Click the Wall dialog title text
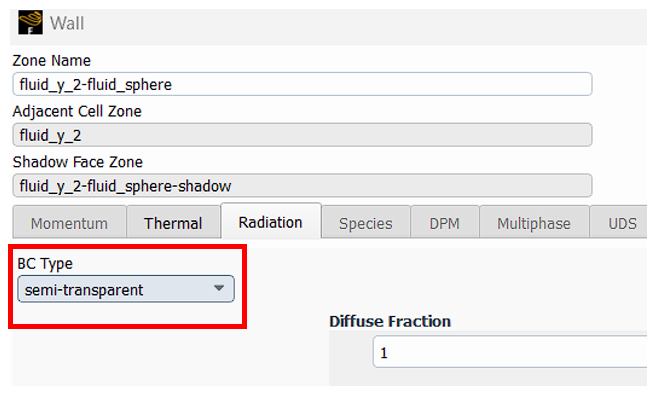This screenshot has width=651, height=396. click(x=67, y=23)
